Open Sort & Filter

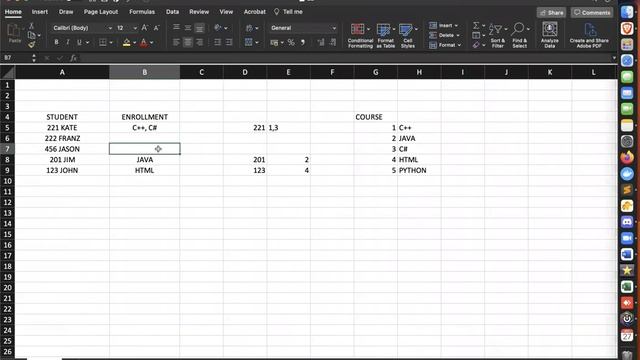coord(498,36)
